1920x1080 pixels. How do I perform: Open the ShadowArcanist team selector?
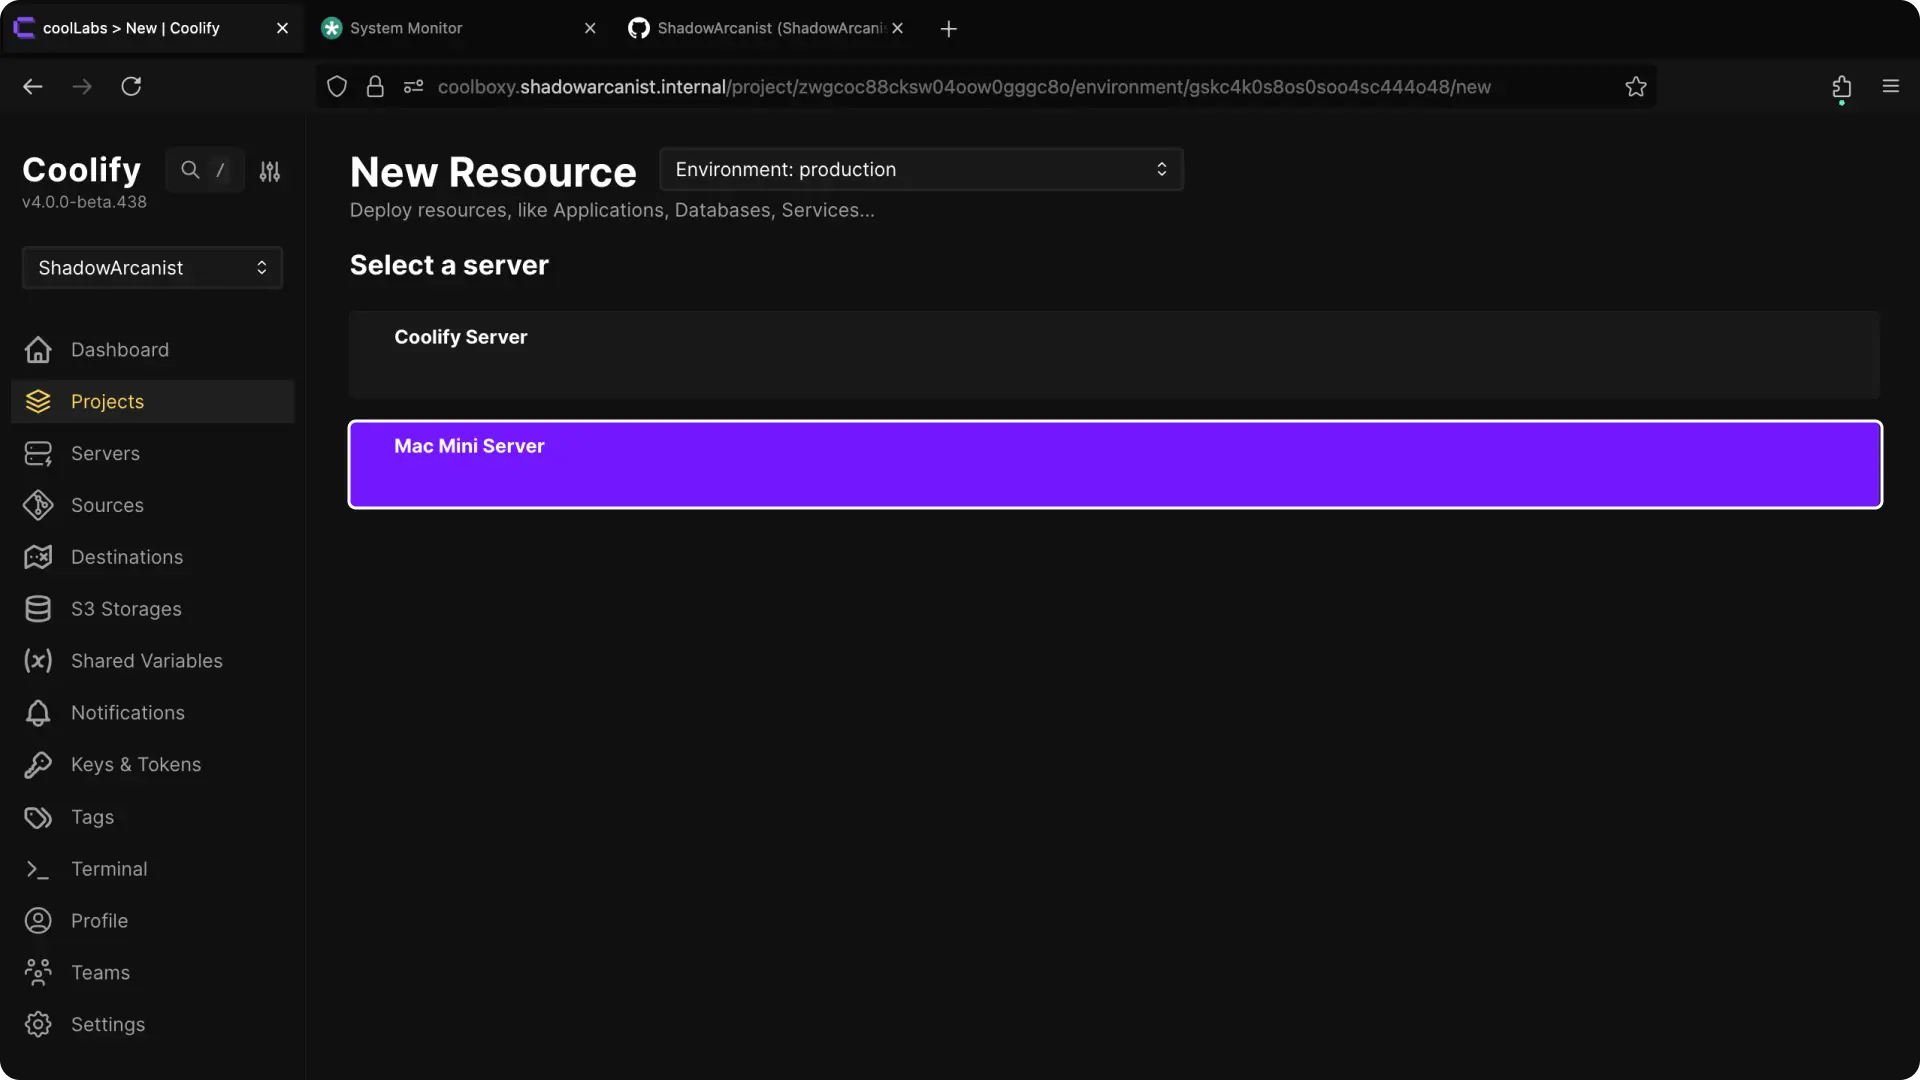pos(152,268)
